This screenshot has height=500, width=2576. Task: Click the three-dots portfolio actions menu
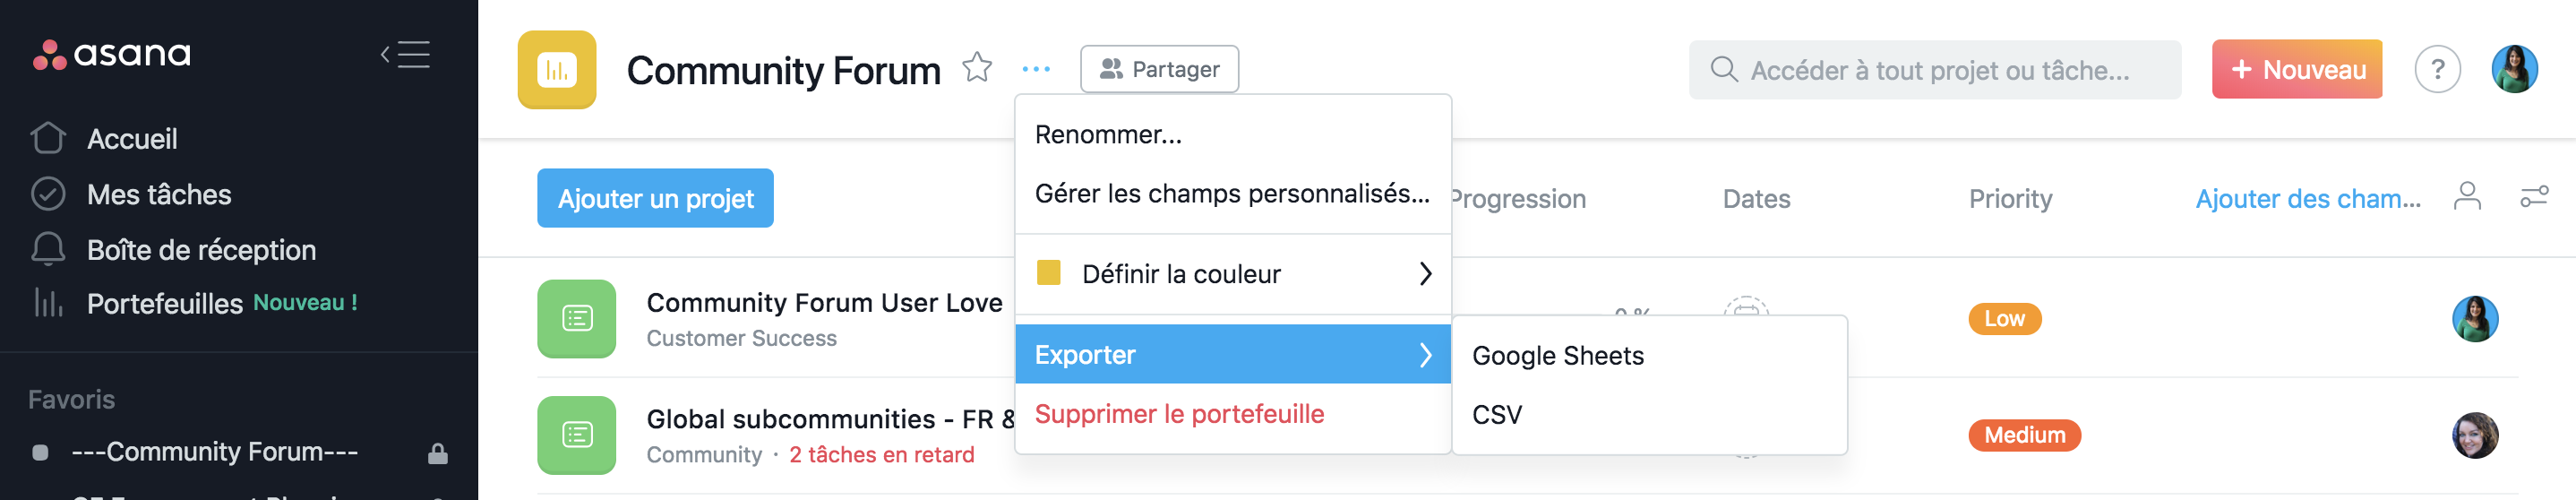click(x=1036, y=69)
